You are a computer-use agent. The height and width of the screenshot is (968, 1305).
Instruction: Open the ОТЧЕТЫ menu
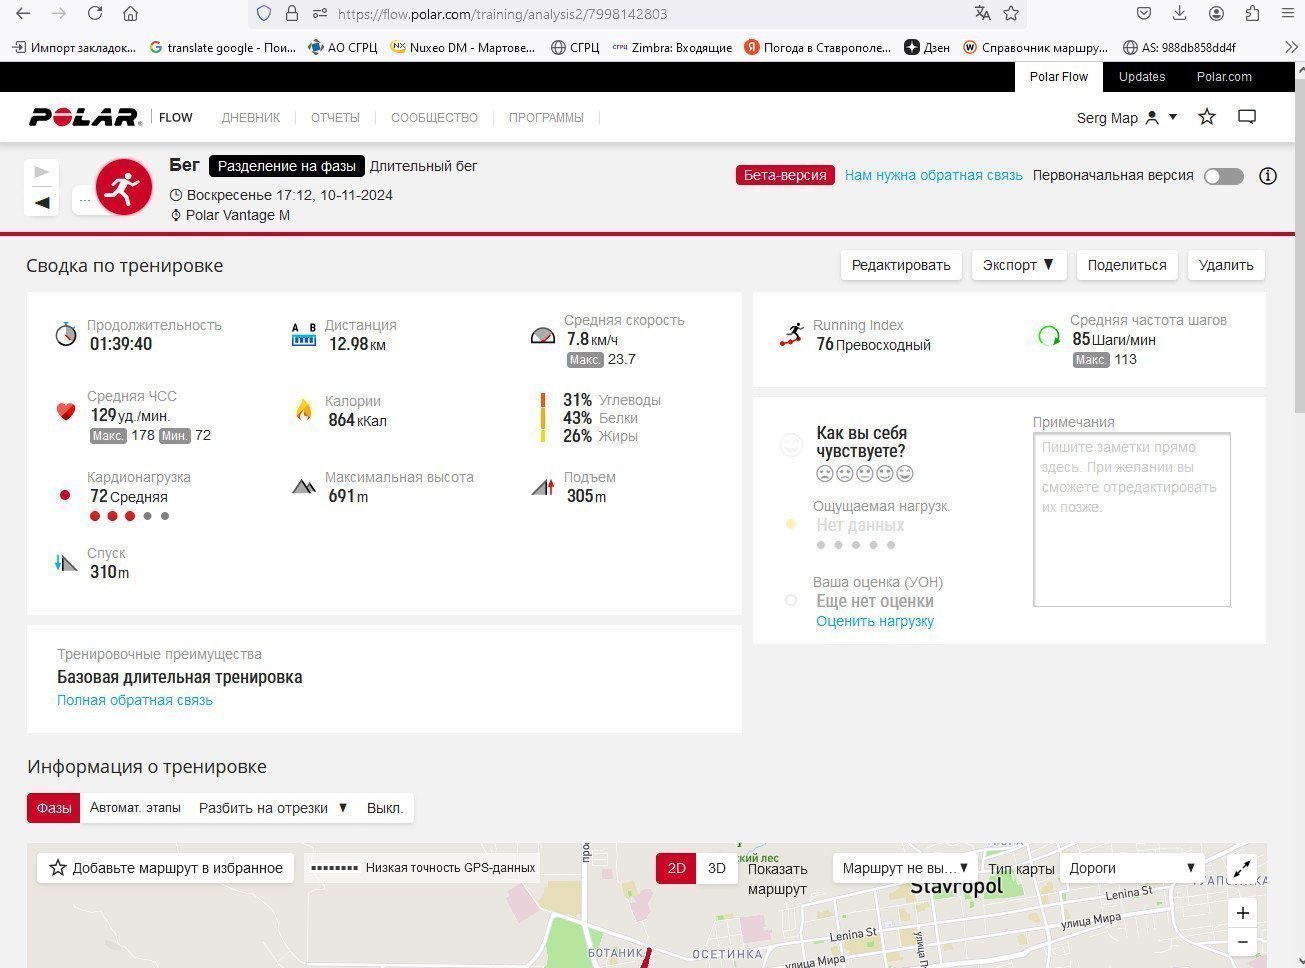[335, 118]
